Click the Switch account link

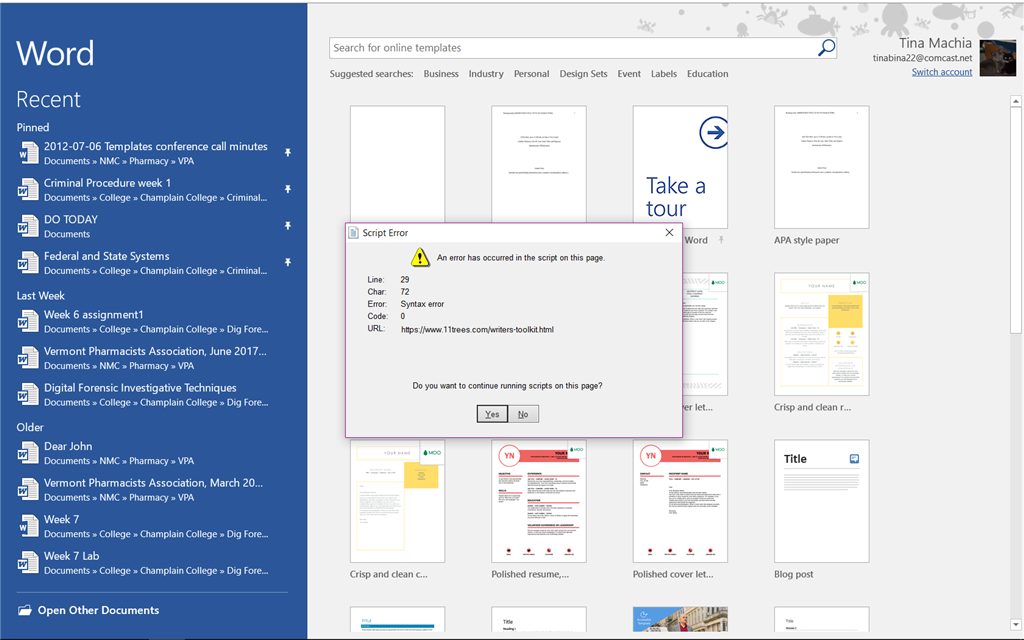[x=942, y=72]
